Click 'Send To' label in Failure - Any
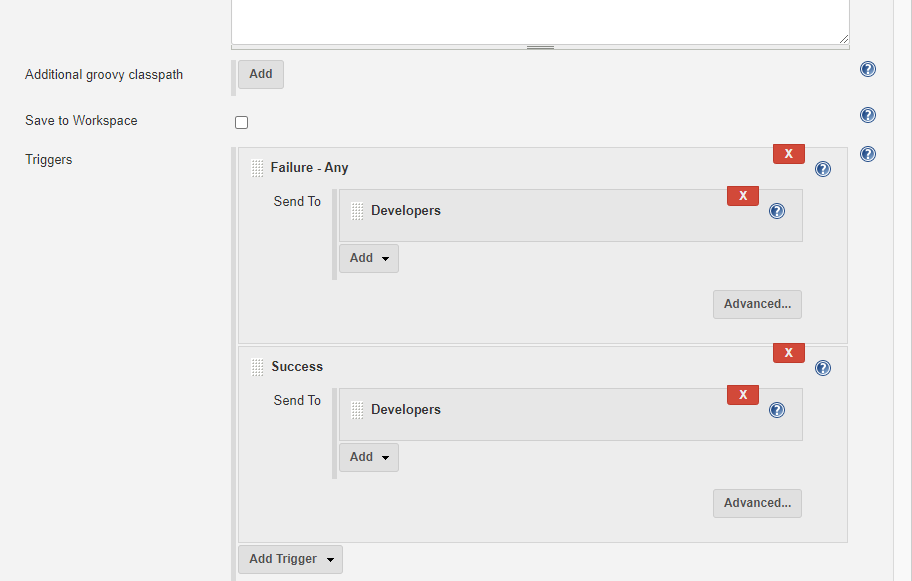912x581 pixels. [x=297, y=202]
